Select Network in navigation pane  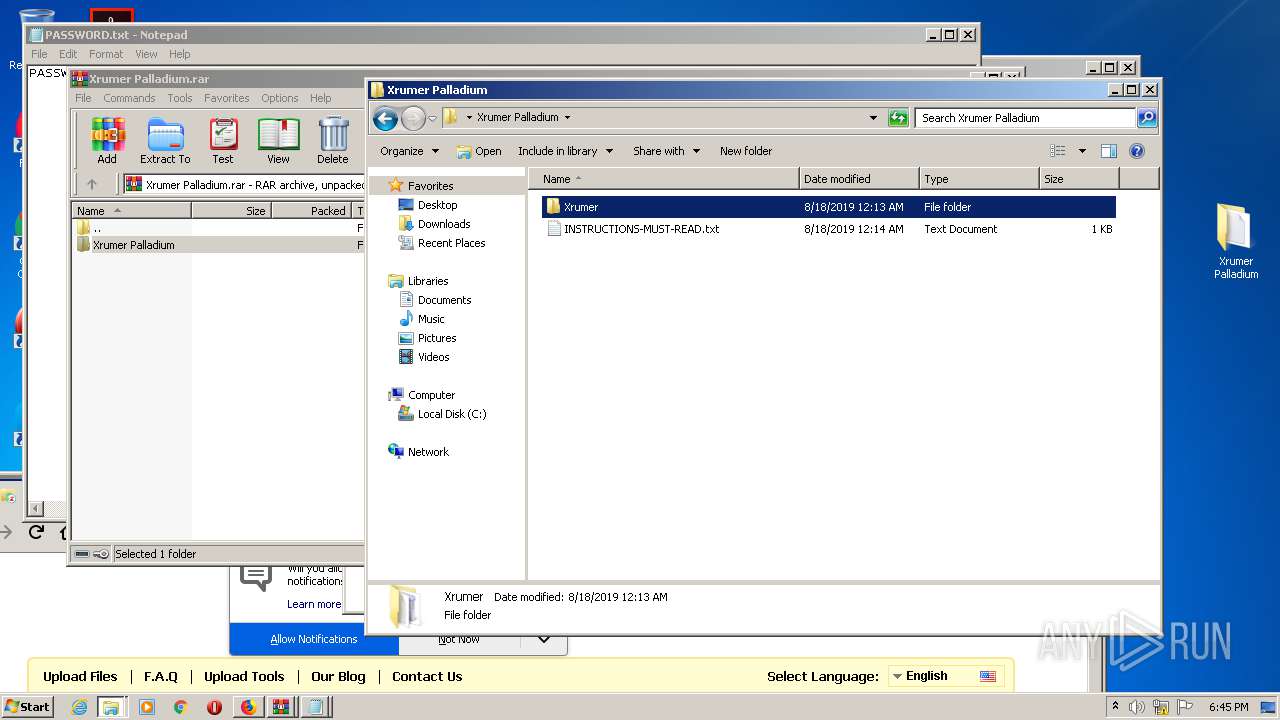click(x=428, y=452)
